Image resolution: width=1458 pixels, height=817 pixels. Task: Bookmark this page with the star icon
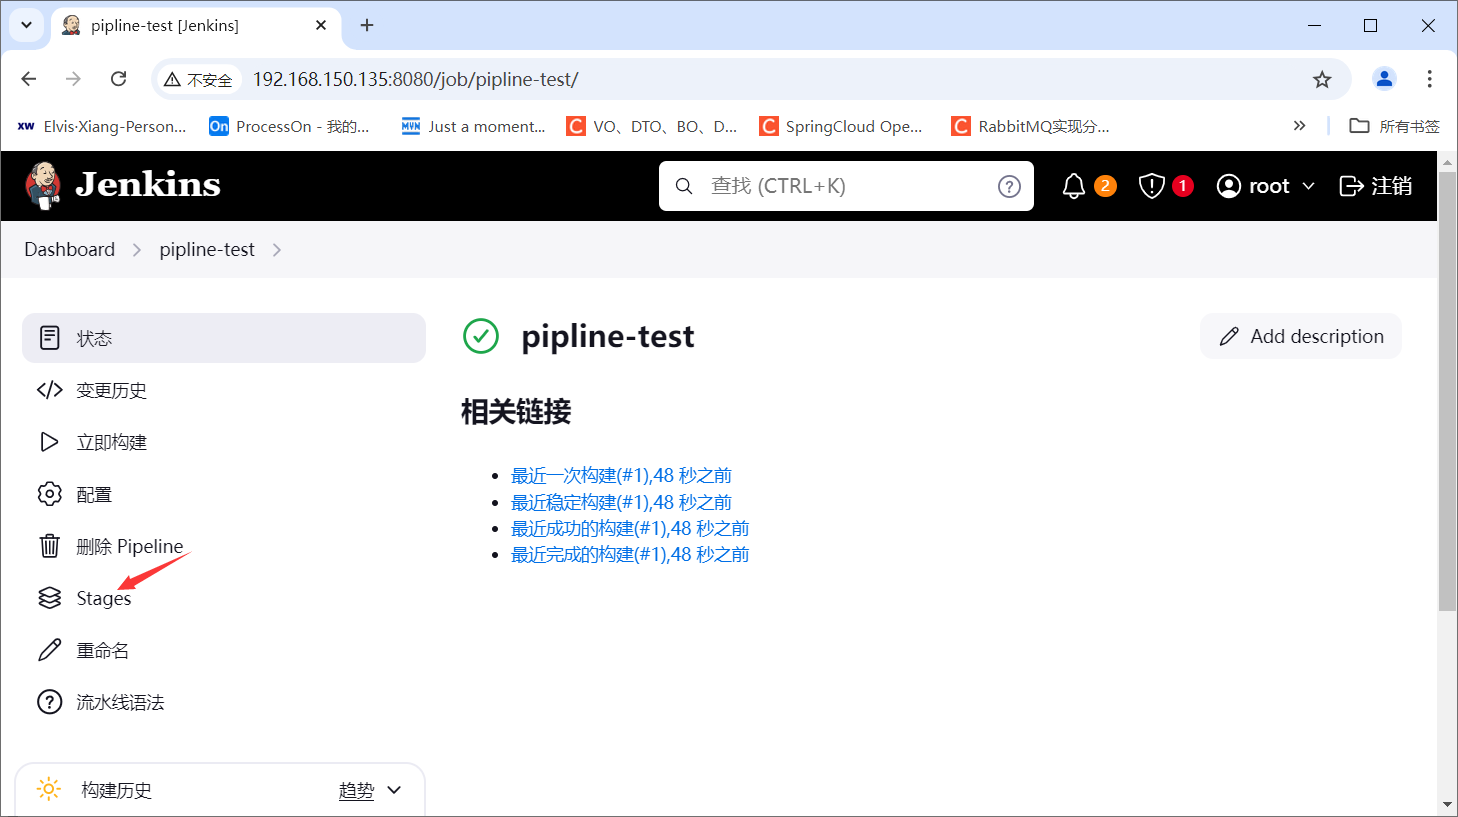point(1322,79)
